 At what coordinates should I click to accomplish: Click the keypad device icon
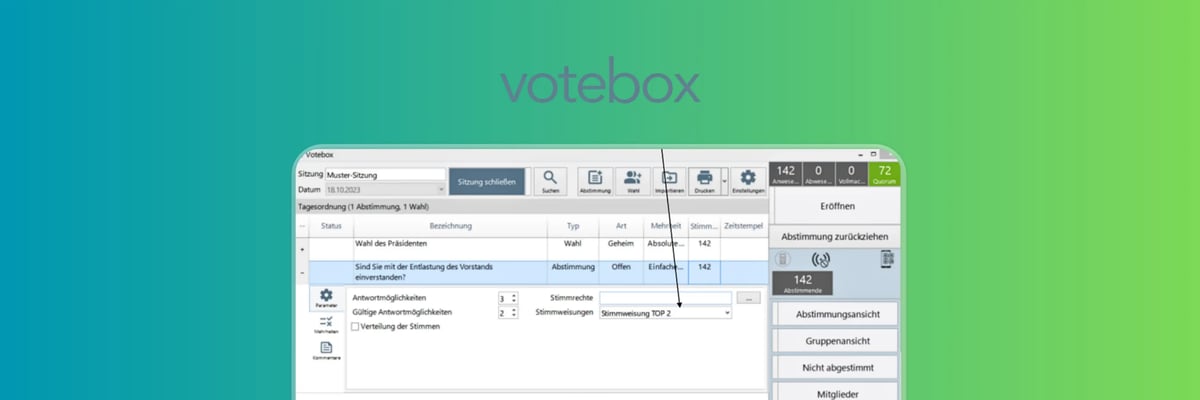782,259
